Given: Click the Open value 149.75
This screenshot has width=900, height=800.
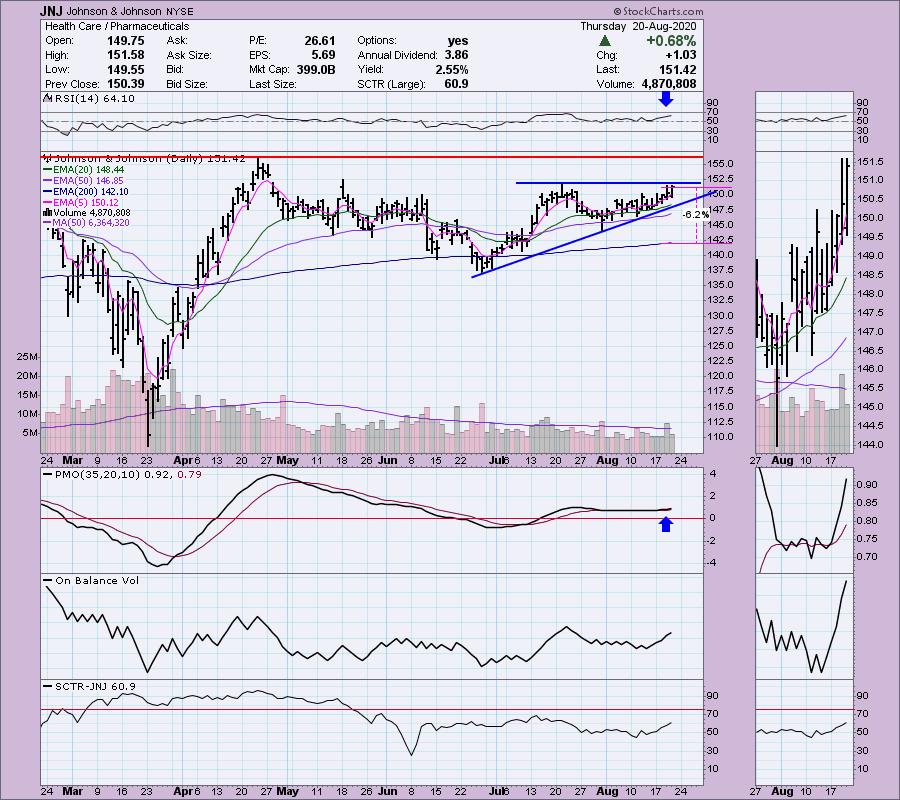Looking at the screenshot, I should tap(126, 41).
